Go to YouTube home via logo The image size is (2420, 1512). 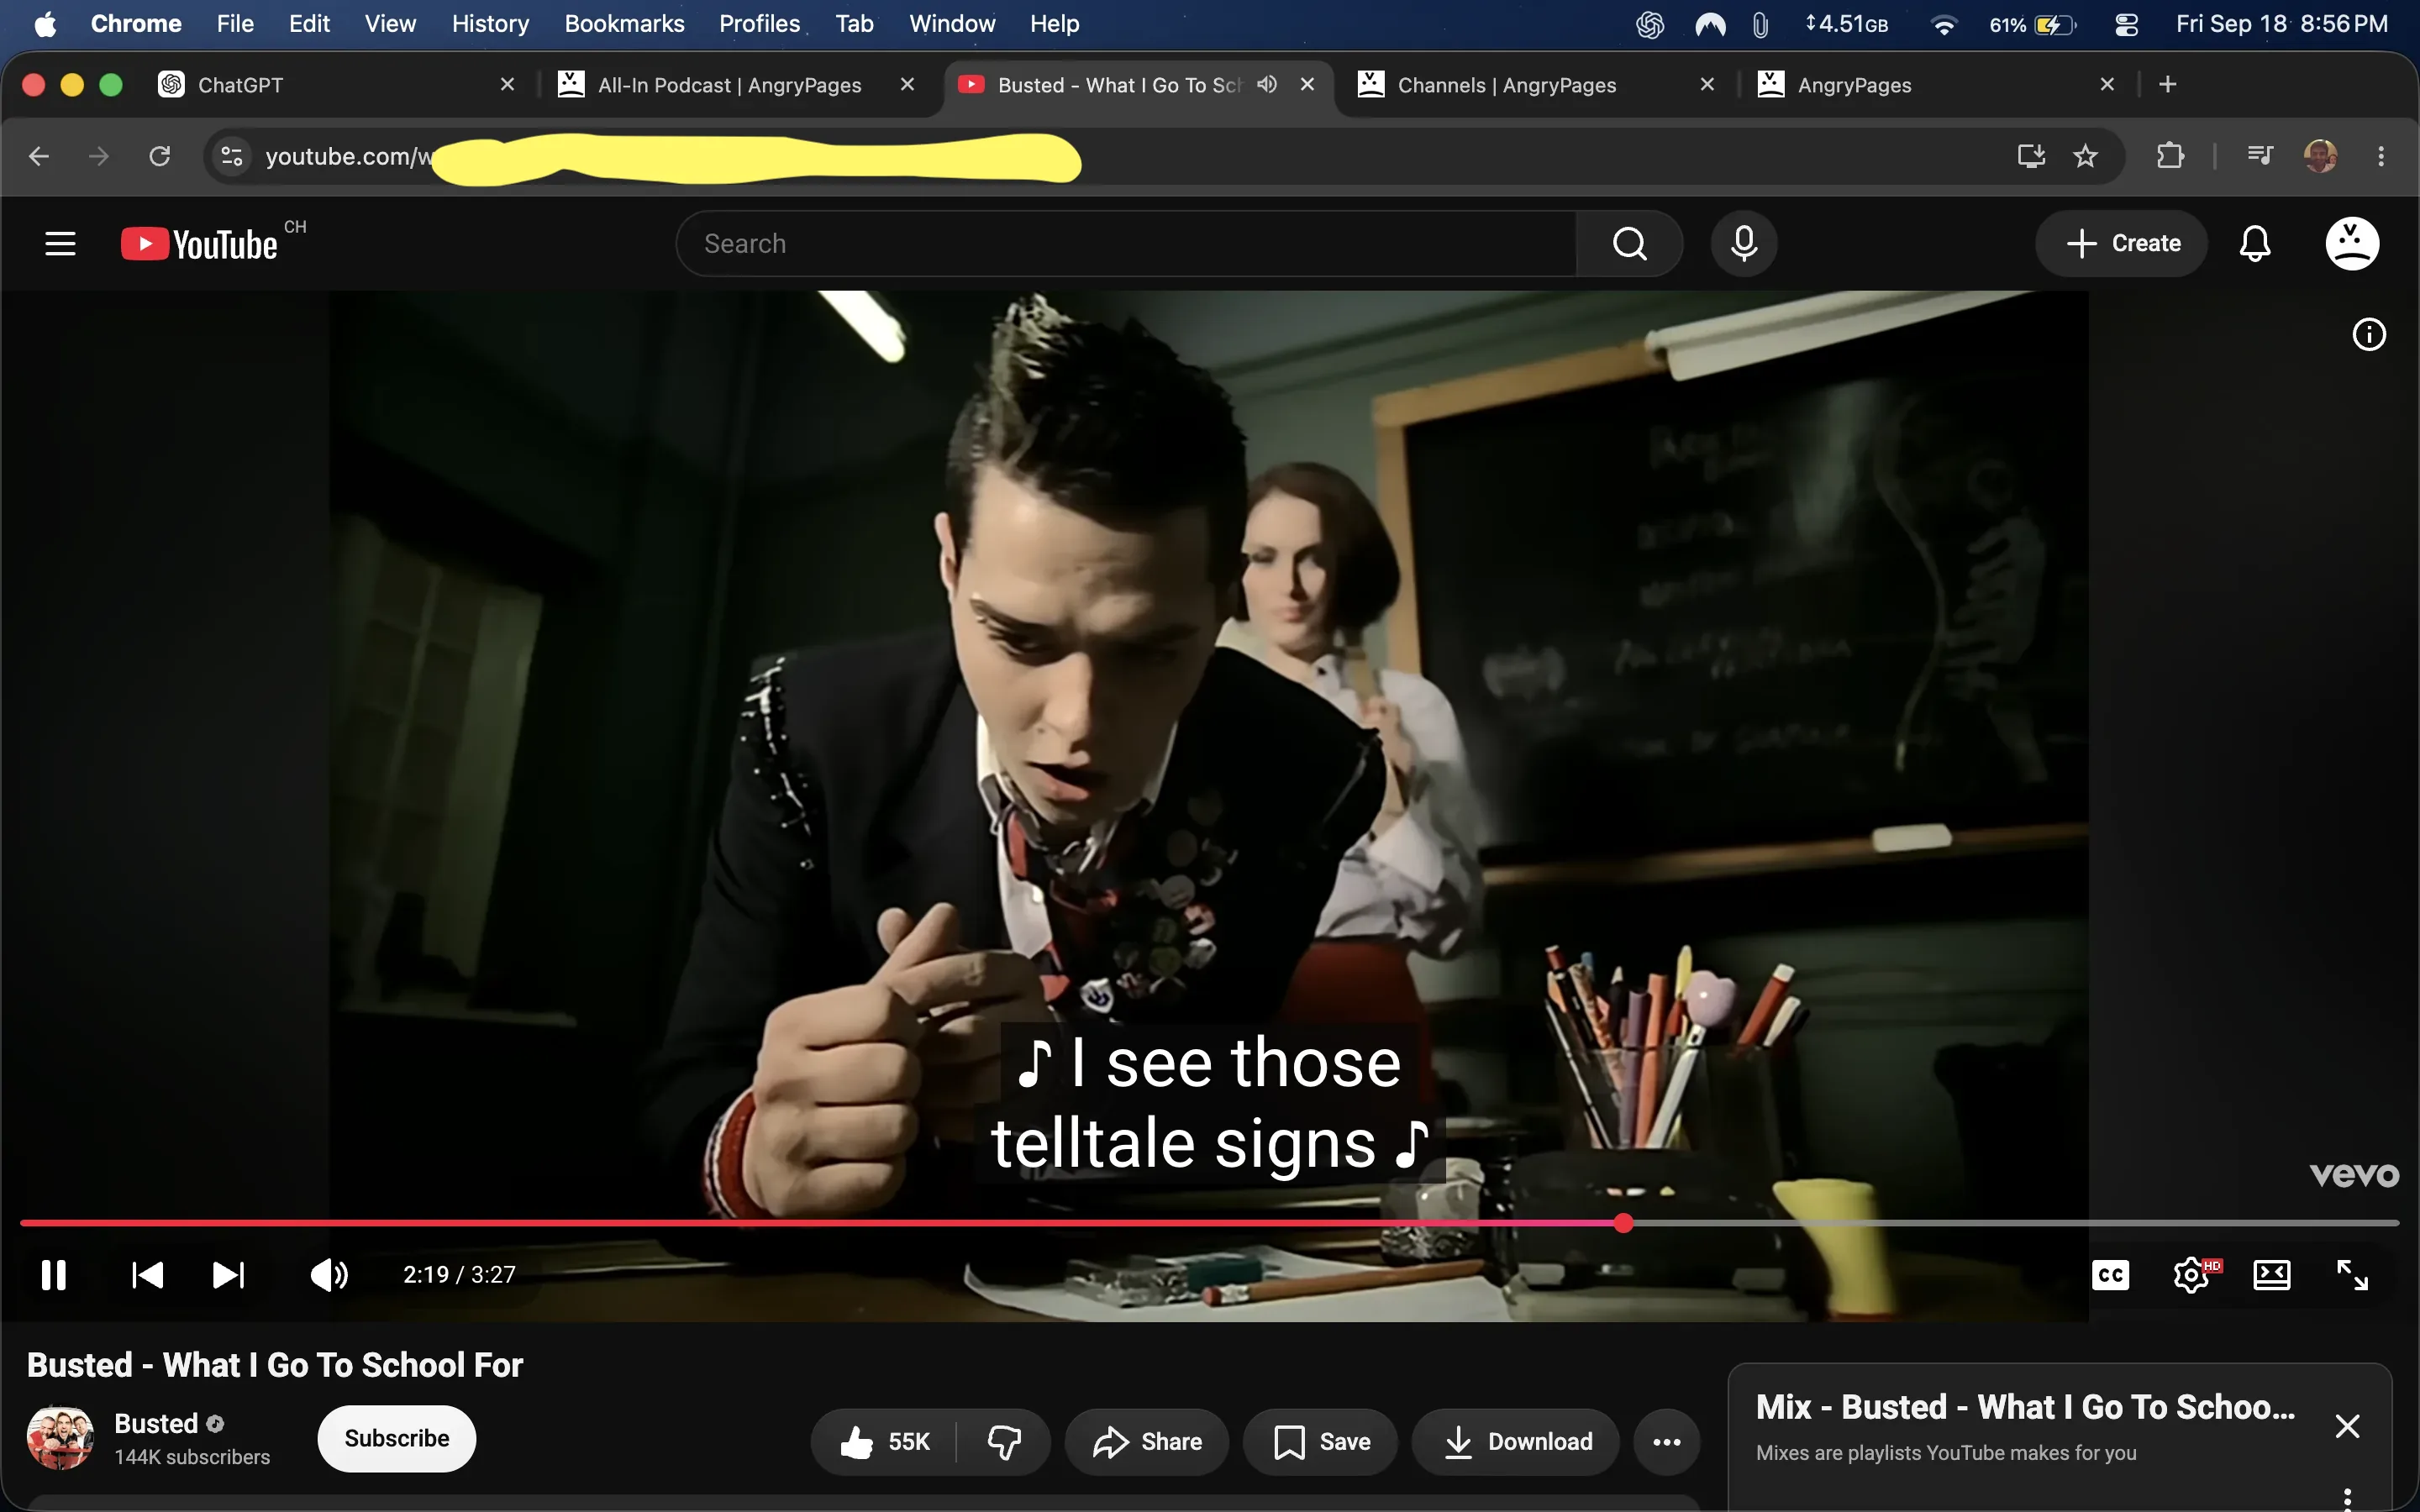click(x=200, y=244)
